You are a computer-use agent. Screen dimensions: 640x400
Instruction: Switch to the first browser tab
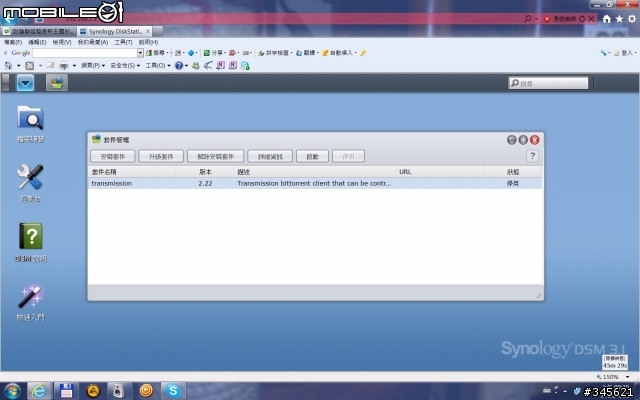39,31
